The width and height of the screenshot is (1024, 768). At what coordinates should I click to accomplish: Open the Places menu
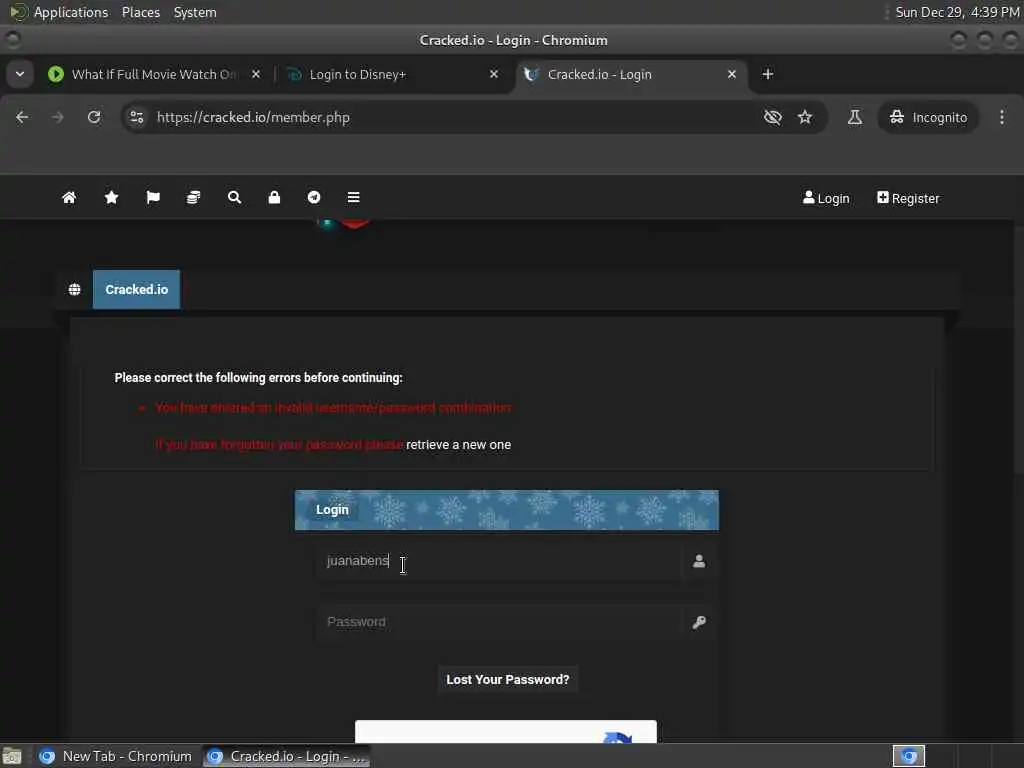[x=140, y=12]
